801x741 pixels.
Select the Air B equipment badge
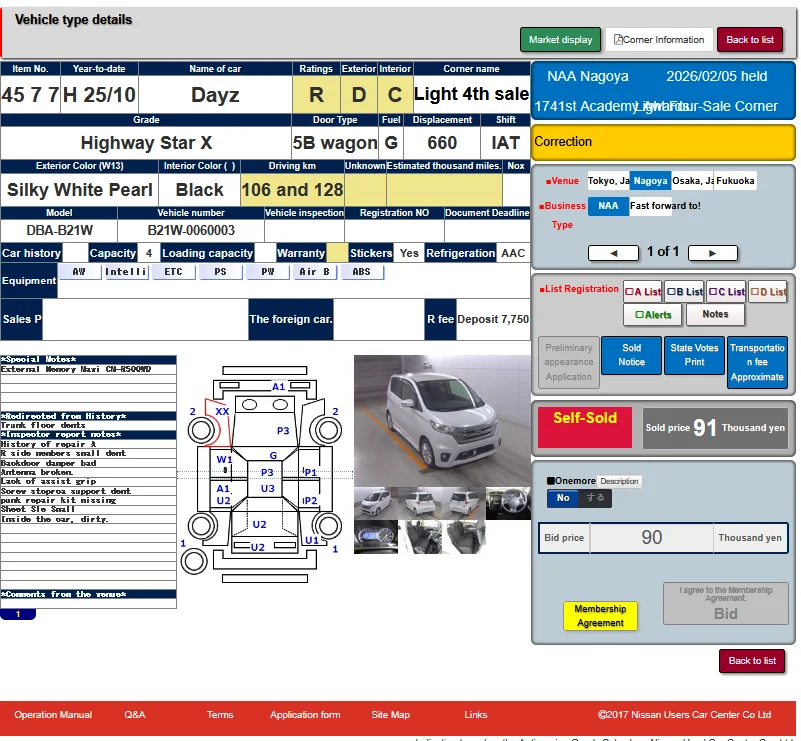[314, 272]
